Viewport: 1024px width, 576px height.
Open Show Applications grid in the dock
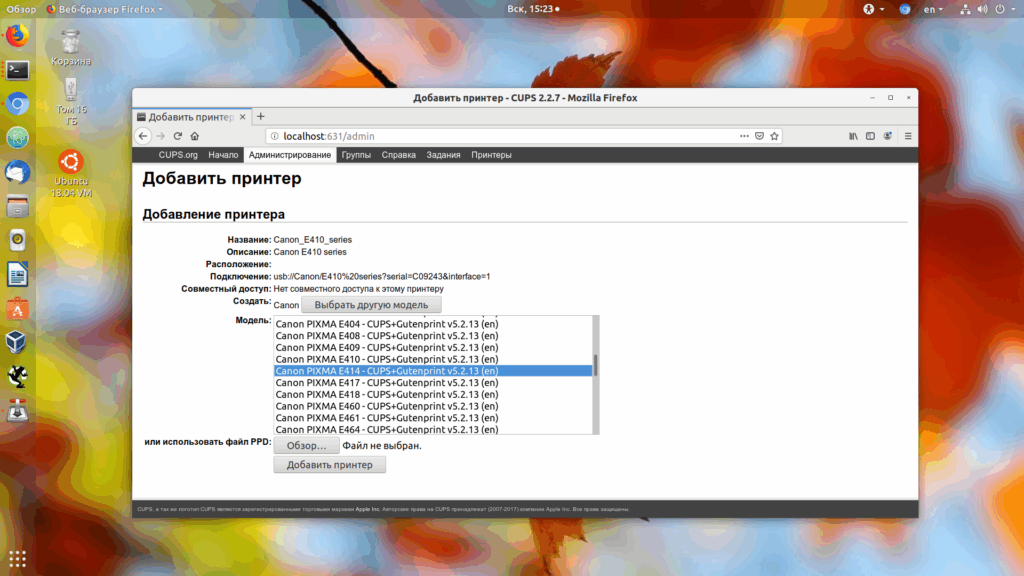(x=18, y=558)
